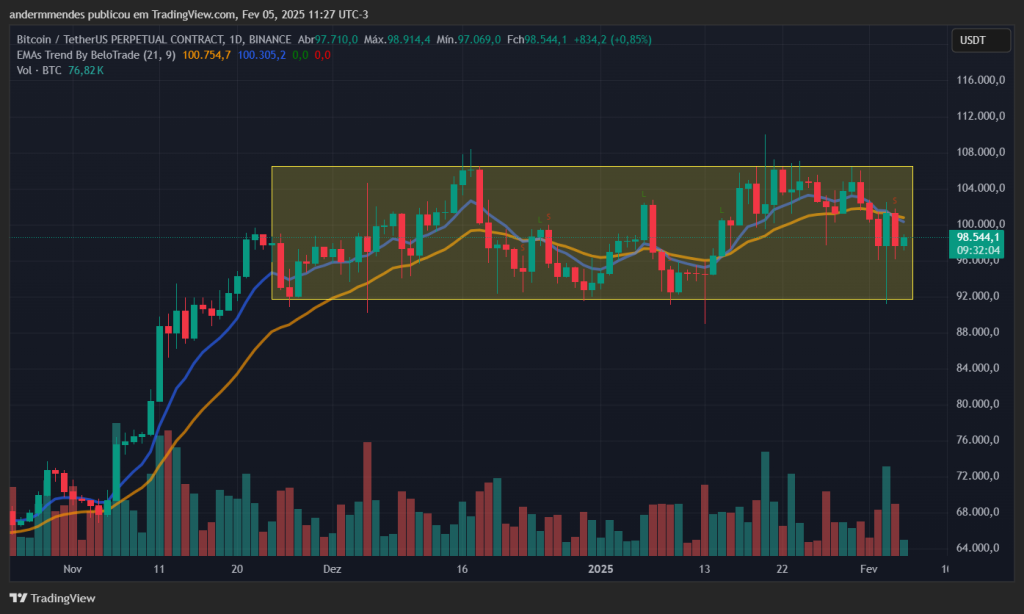Viewport: 1024px width, 614px height.
Task: Click the 72.000,0 price axis label
Action: (978, 476)
